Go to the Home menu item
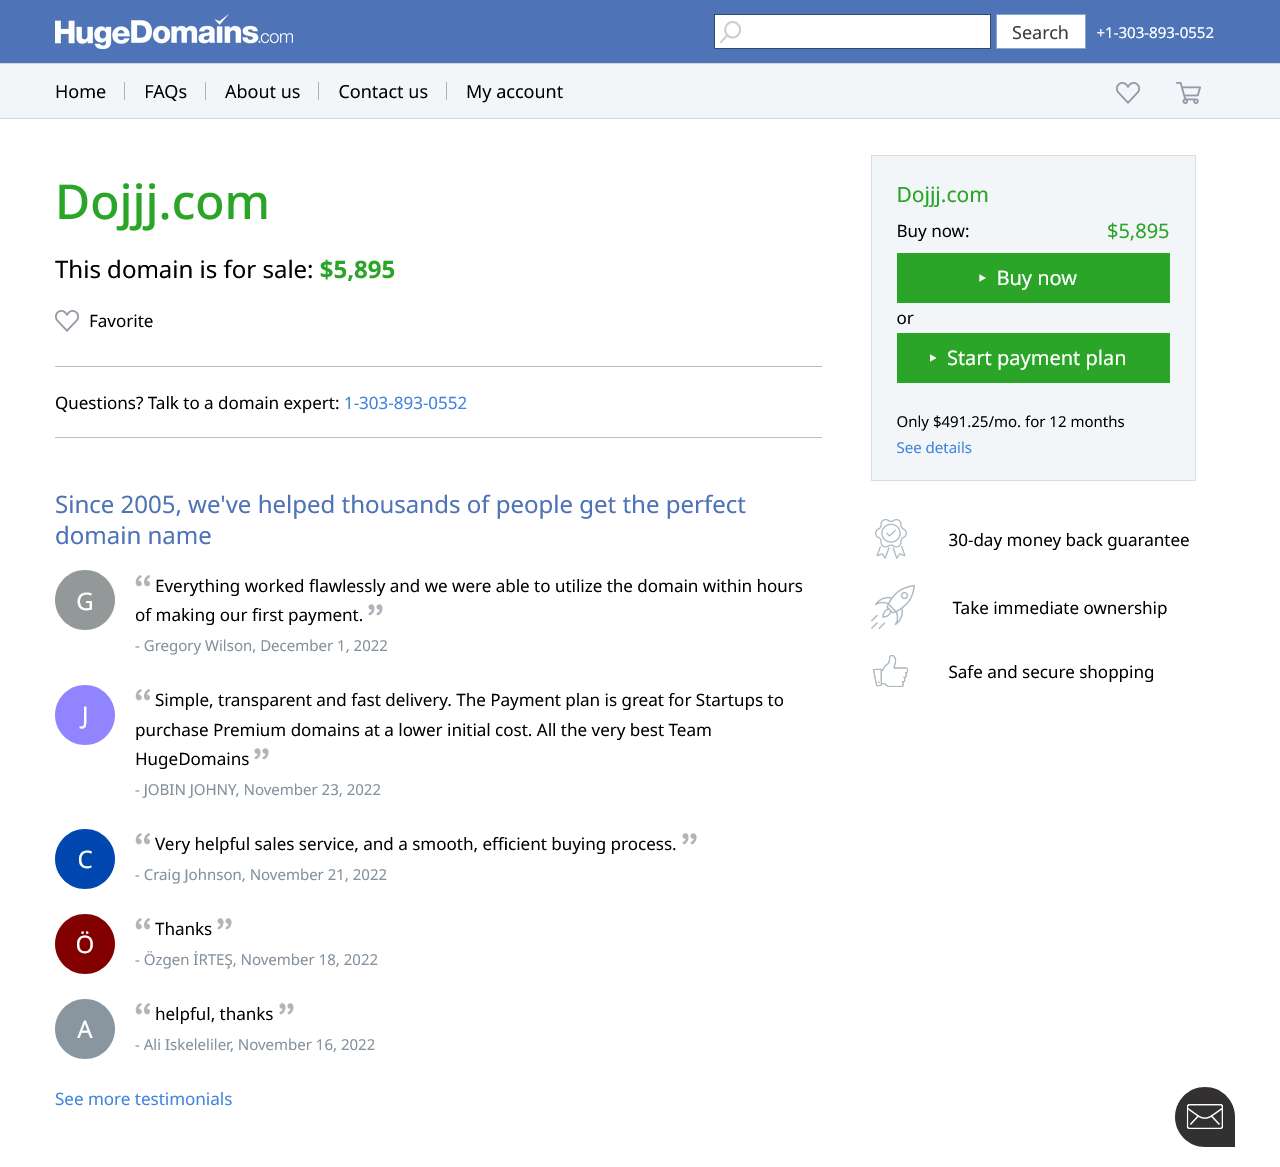The image size is (1280, 1167). [x=80, y=92]
